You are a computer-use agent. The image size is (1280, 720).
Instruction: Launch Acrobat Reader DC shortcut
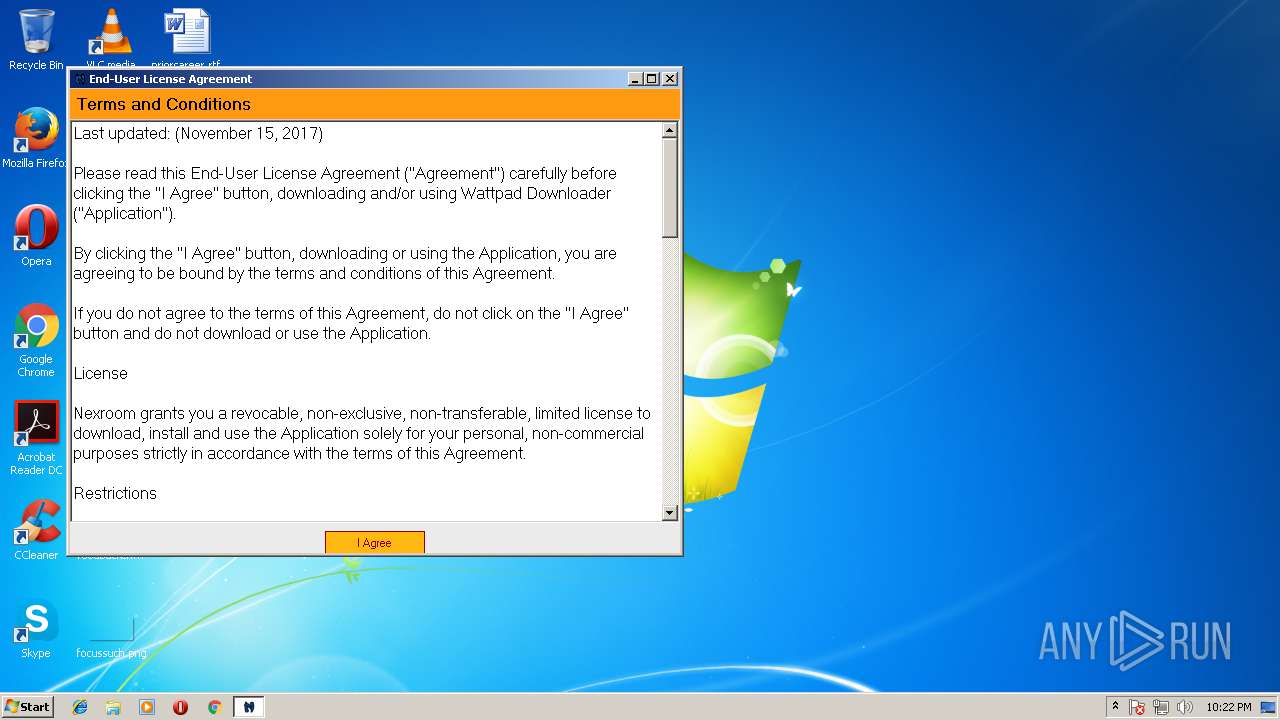36,438
